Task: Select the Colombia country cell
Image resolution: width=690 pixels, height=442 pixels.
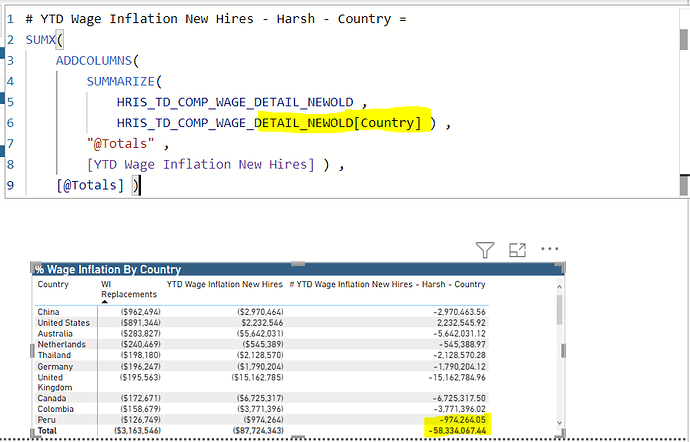Action: tap(55, 409)
